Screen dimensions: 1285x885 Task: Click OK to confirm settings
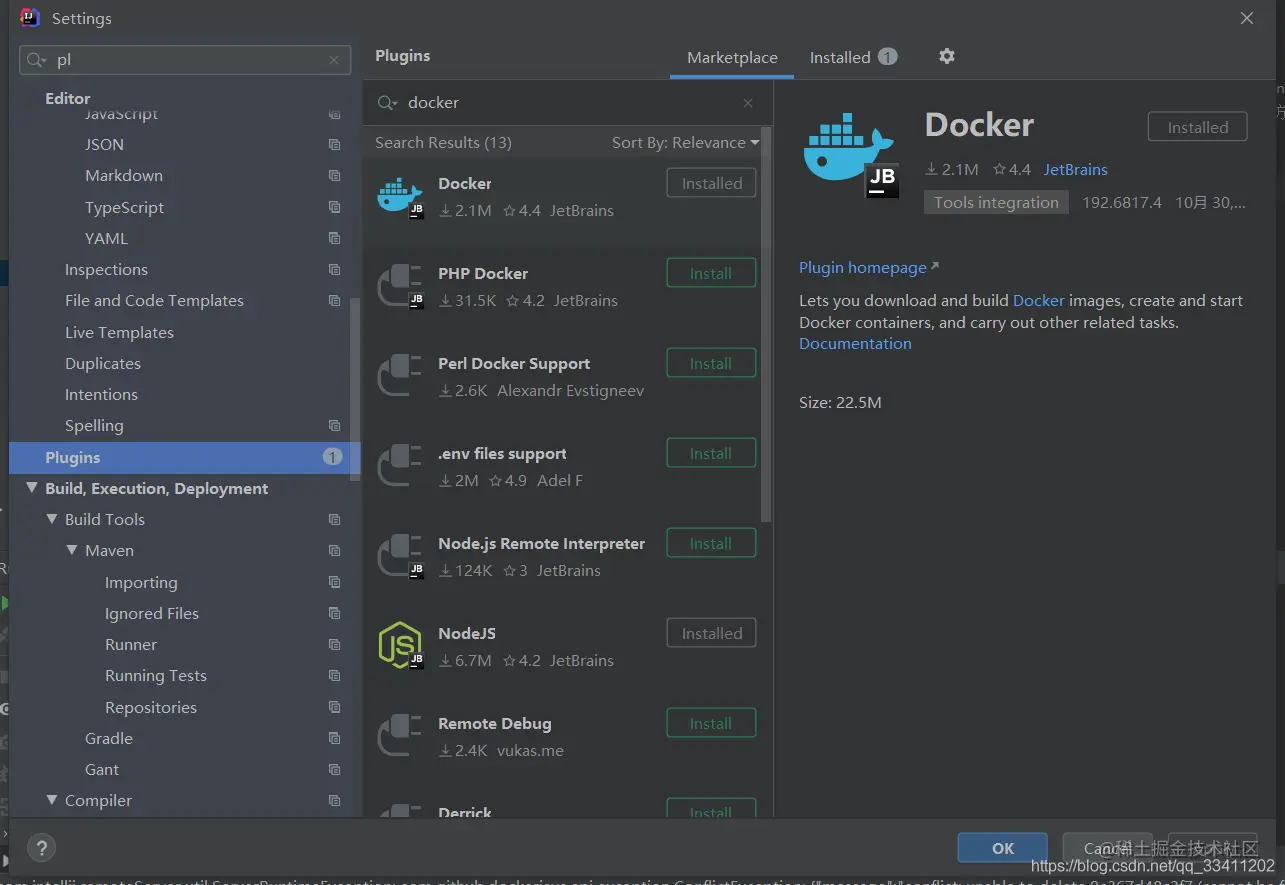click(1002, 847)
